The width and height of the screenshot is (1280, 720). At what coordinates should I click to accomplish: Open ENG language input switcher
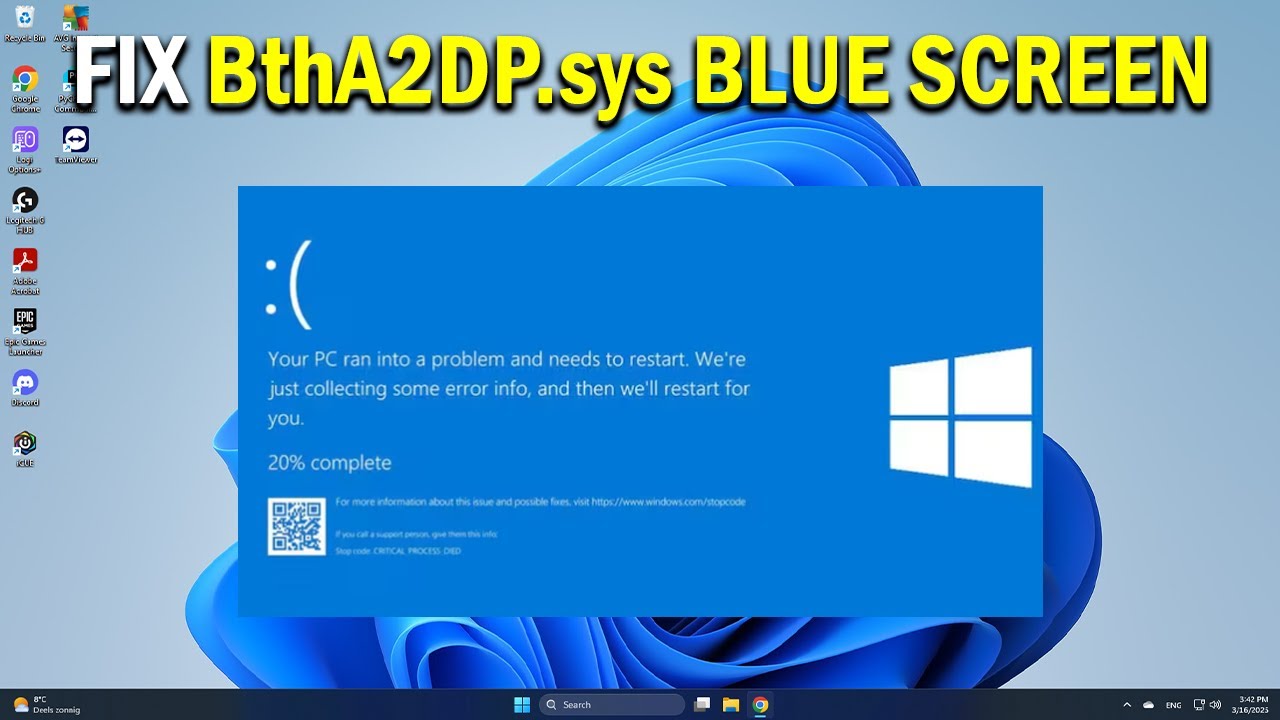pos(1174,705)
